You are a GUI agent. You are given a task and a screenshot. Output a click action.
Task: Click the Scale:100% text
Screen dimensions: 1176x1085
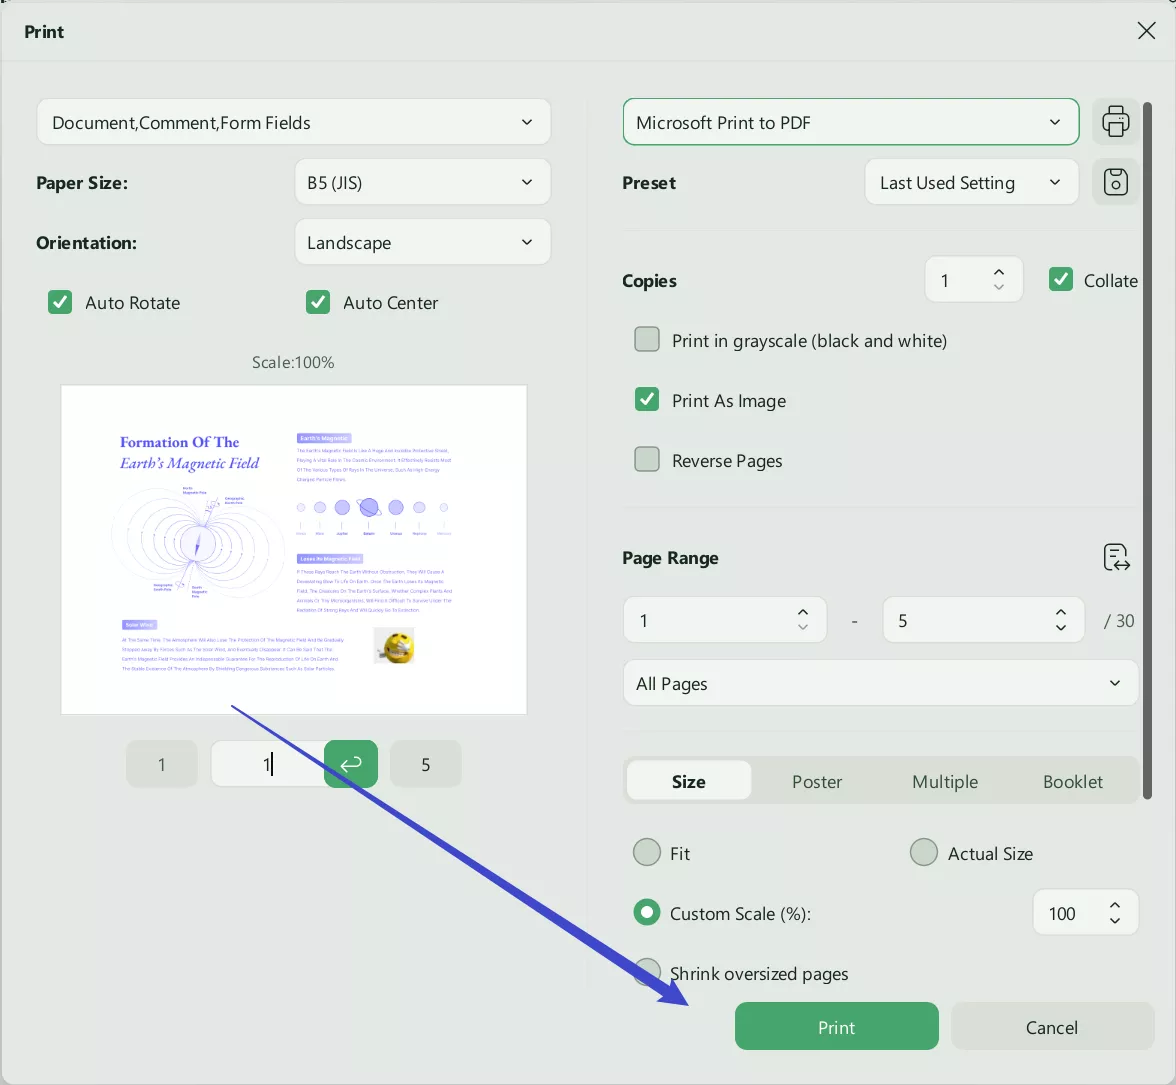(x=292, y=361)
